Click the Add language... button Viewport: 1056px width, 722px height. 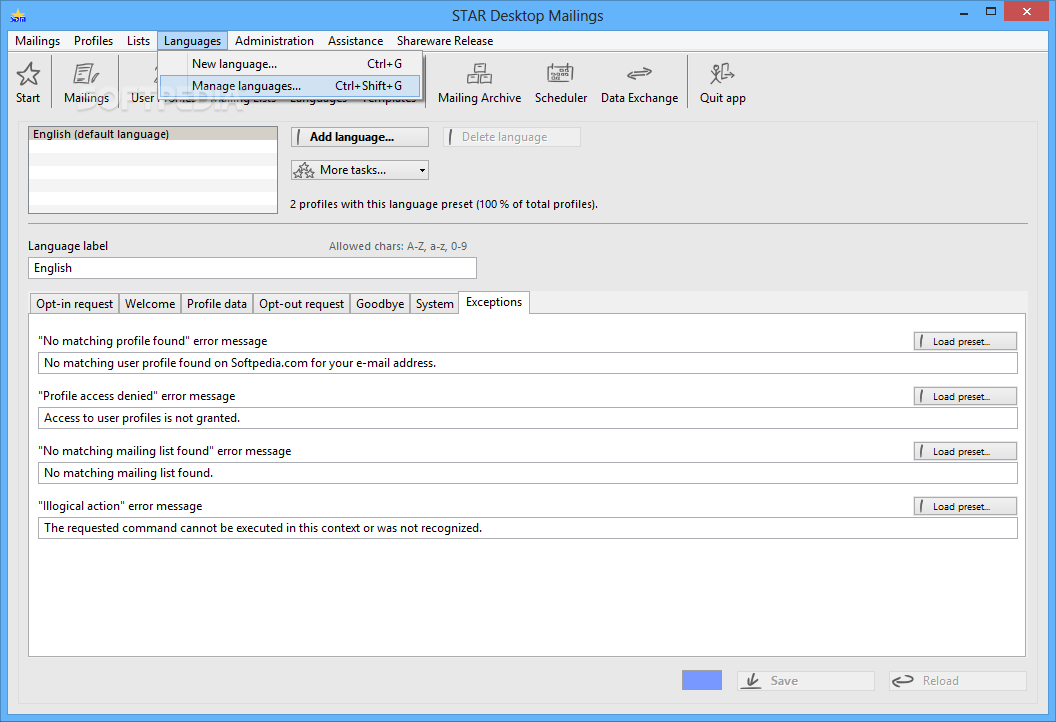point(360,137)
